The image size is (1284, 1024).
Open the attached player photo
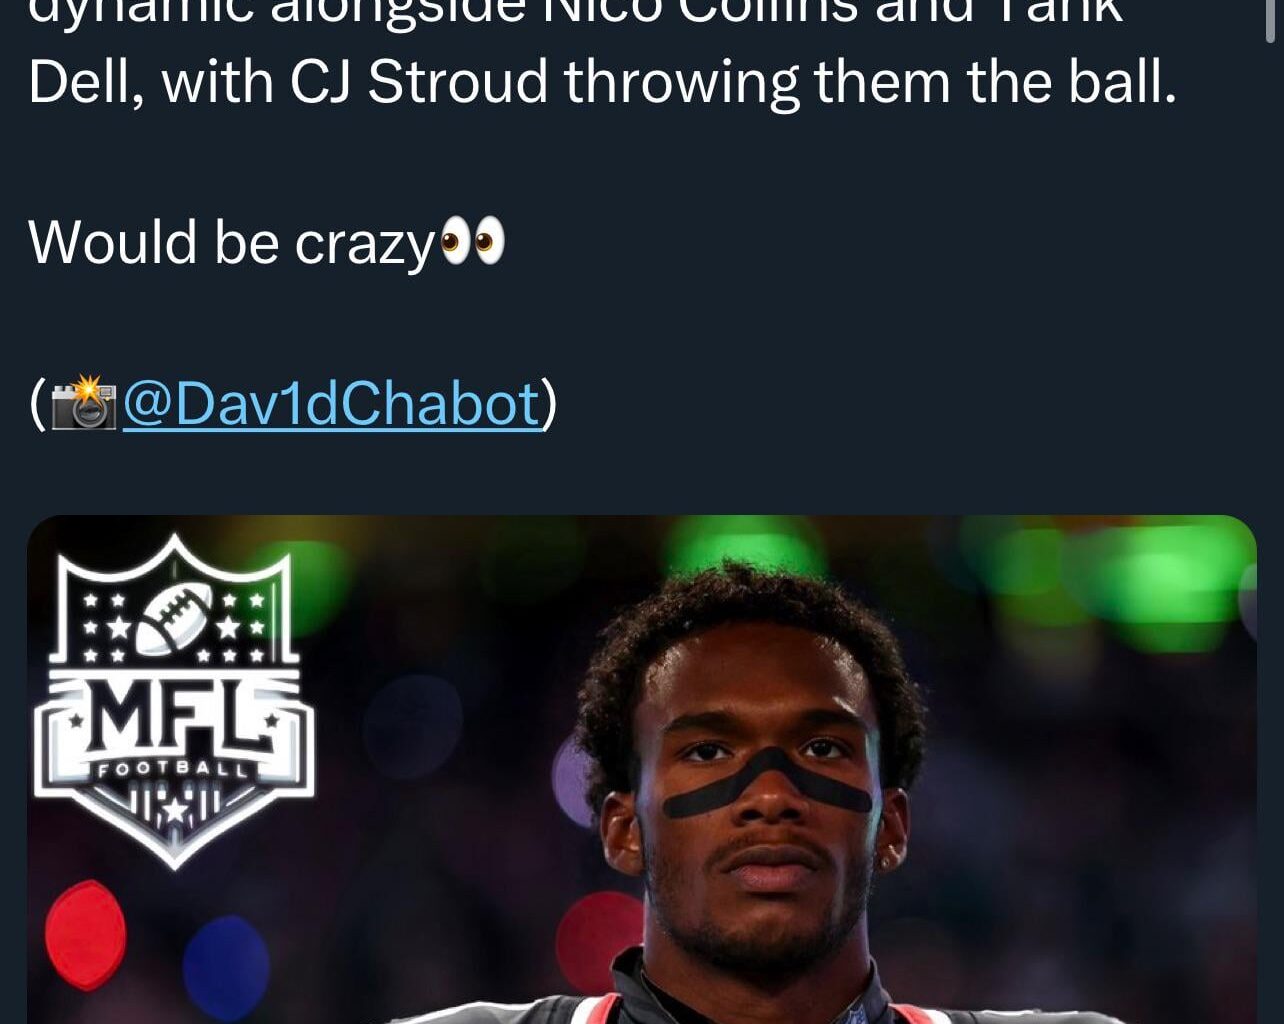pos(642,769)
